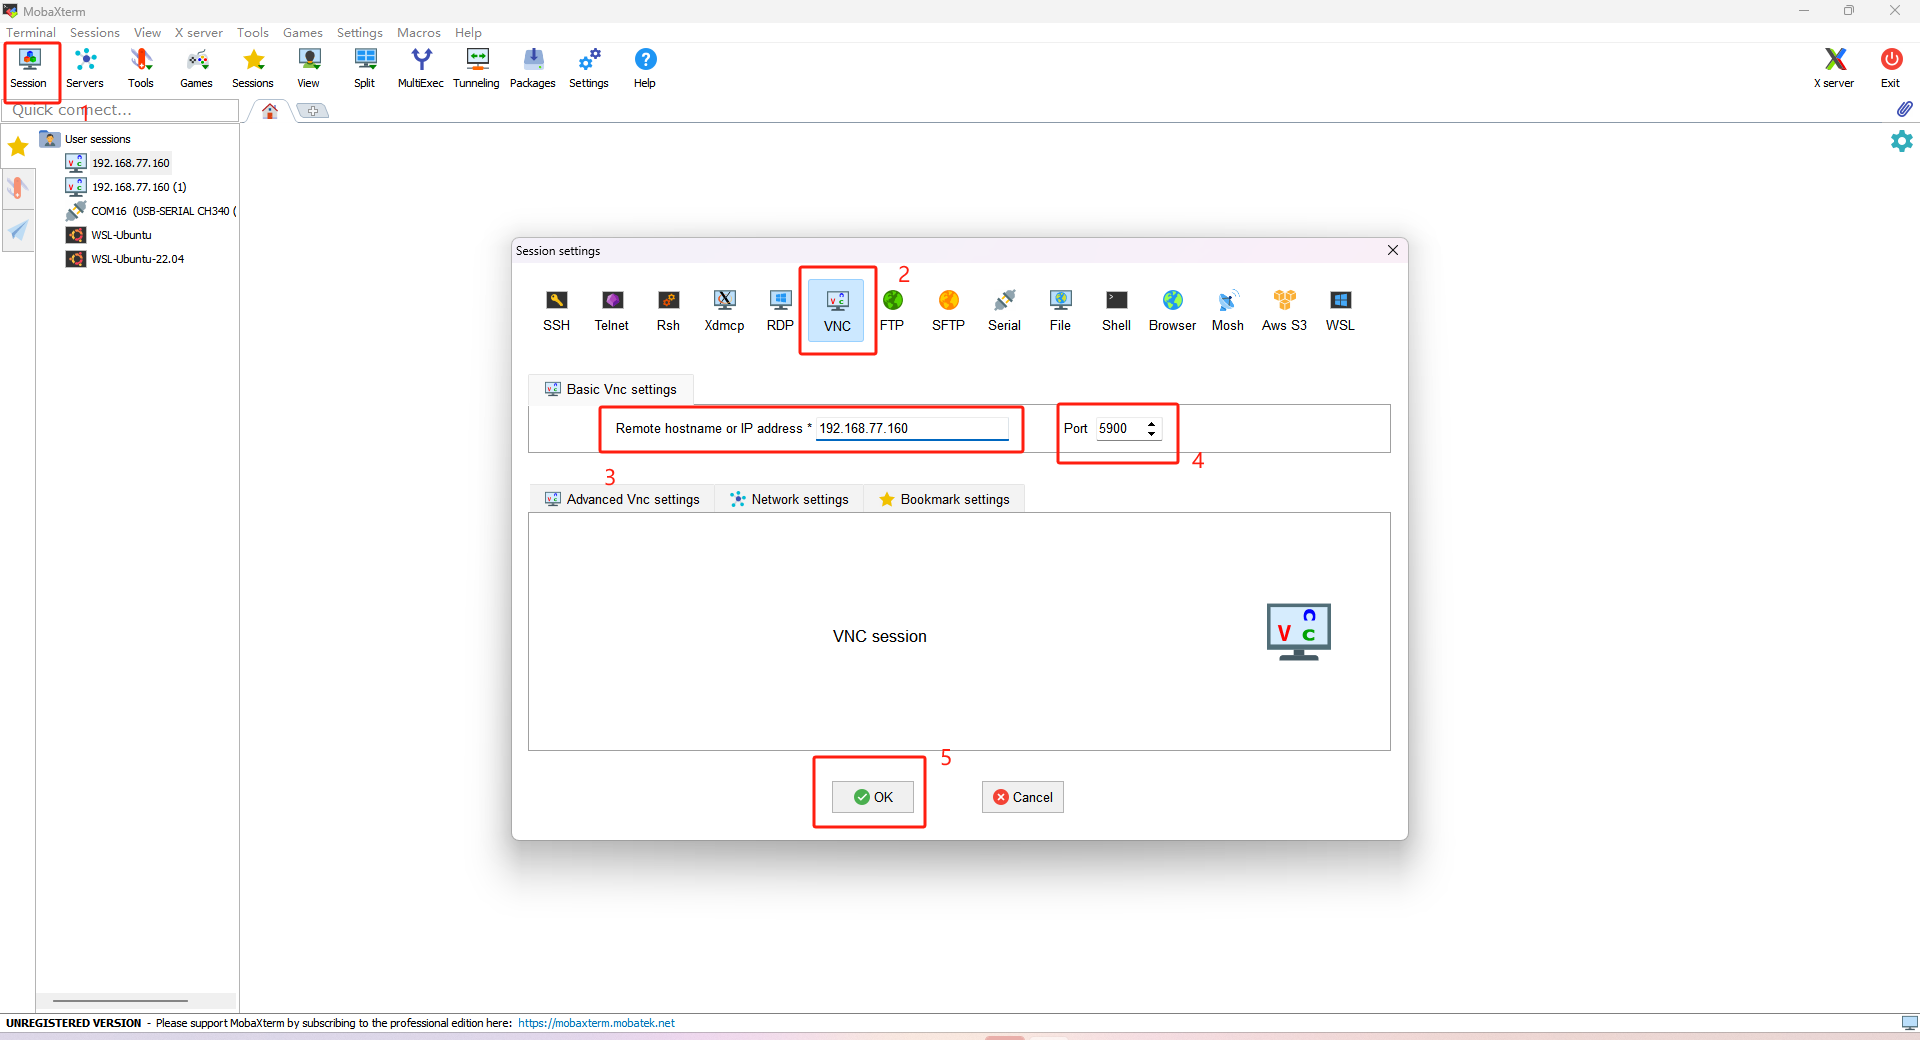This screenshot has height=1040, width=1920.
Task: Cancel the session settings dialog
Action: [1022, 797]
